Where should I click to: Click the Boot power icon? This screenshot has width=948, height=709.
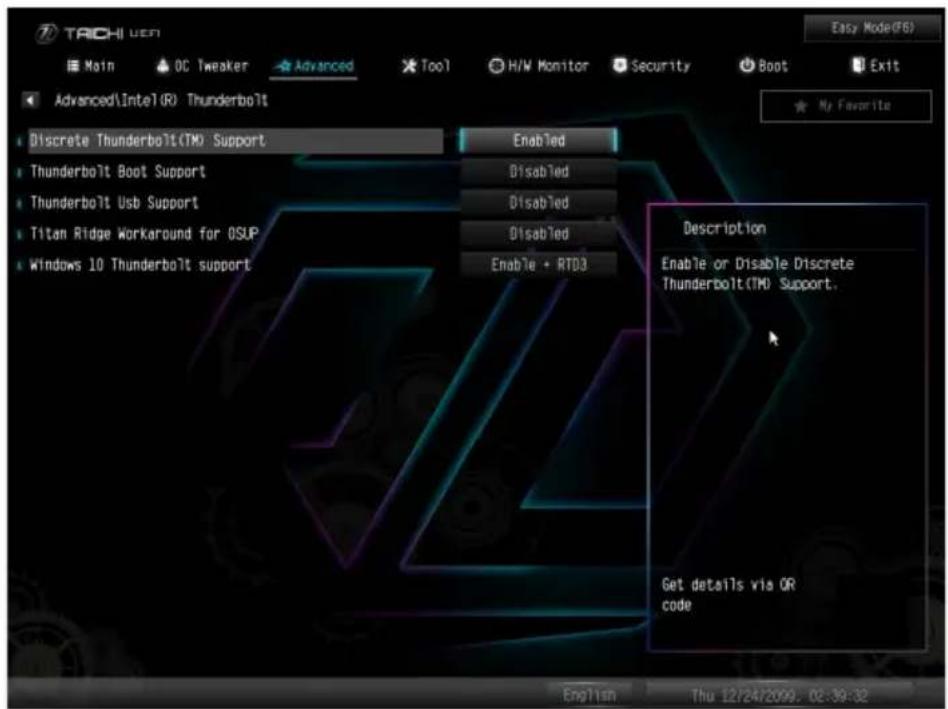coord(747,65)
